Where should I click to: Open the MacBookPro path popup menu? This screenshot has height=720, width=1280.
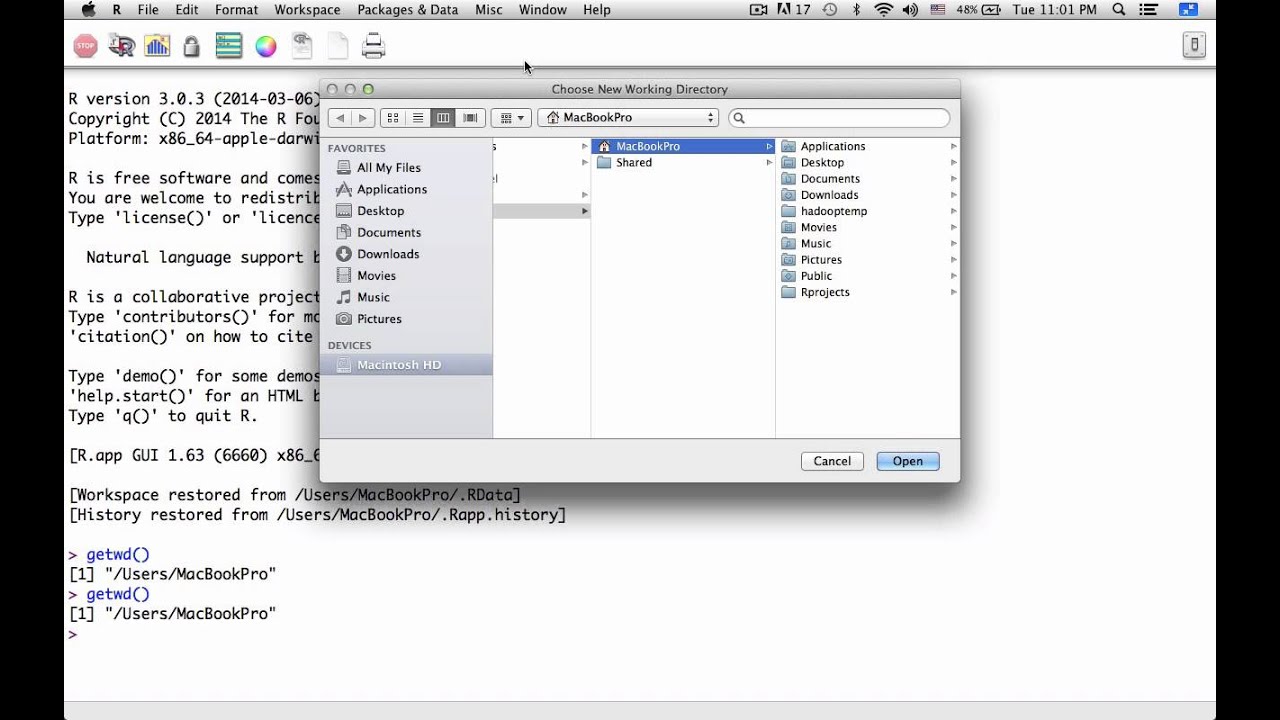coord(629,118)
